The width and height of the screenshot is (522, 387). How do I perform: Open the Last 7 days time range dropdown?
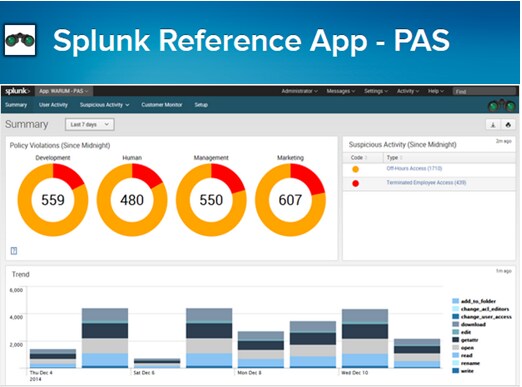[90, 124]
